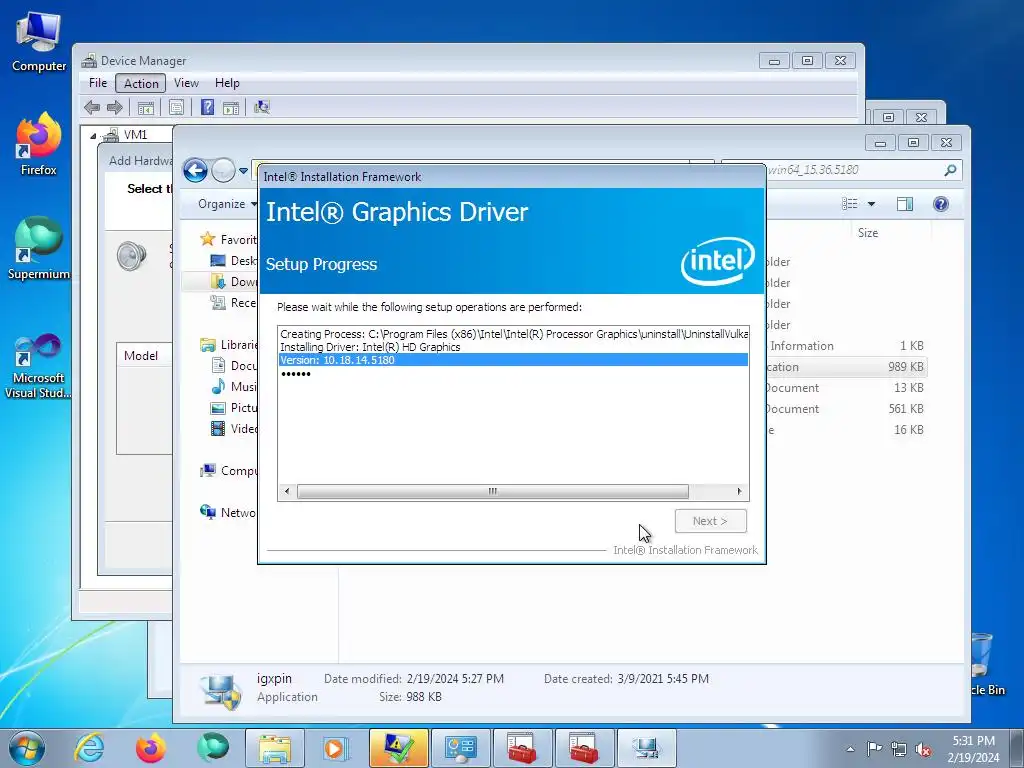The width and height of the screenshot is (1024, 768).
Task: Click the Action Center flag tray icon
Action: point(874,749)
